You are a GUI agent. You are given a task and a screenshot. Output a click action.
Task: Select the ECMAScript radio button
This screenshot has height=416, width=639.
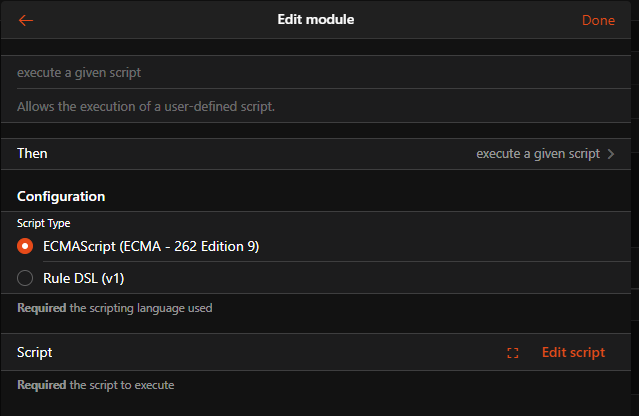click(26, 246)
